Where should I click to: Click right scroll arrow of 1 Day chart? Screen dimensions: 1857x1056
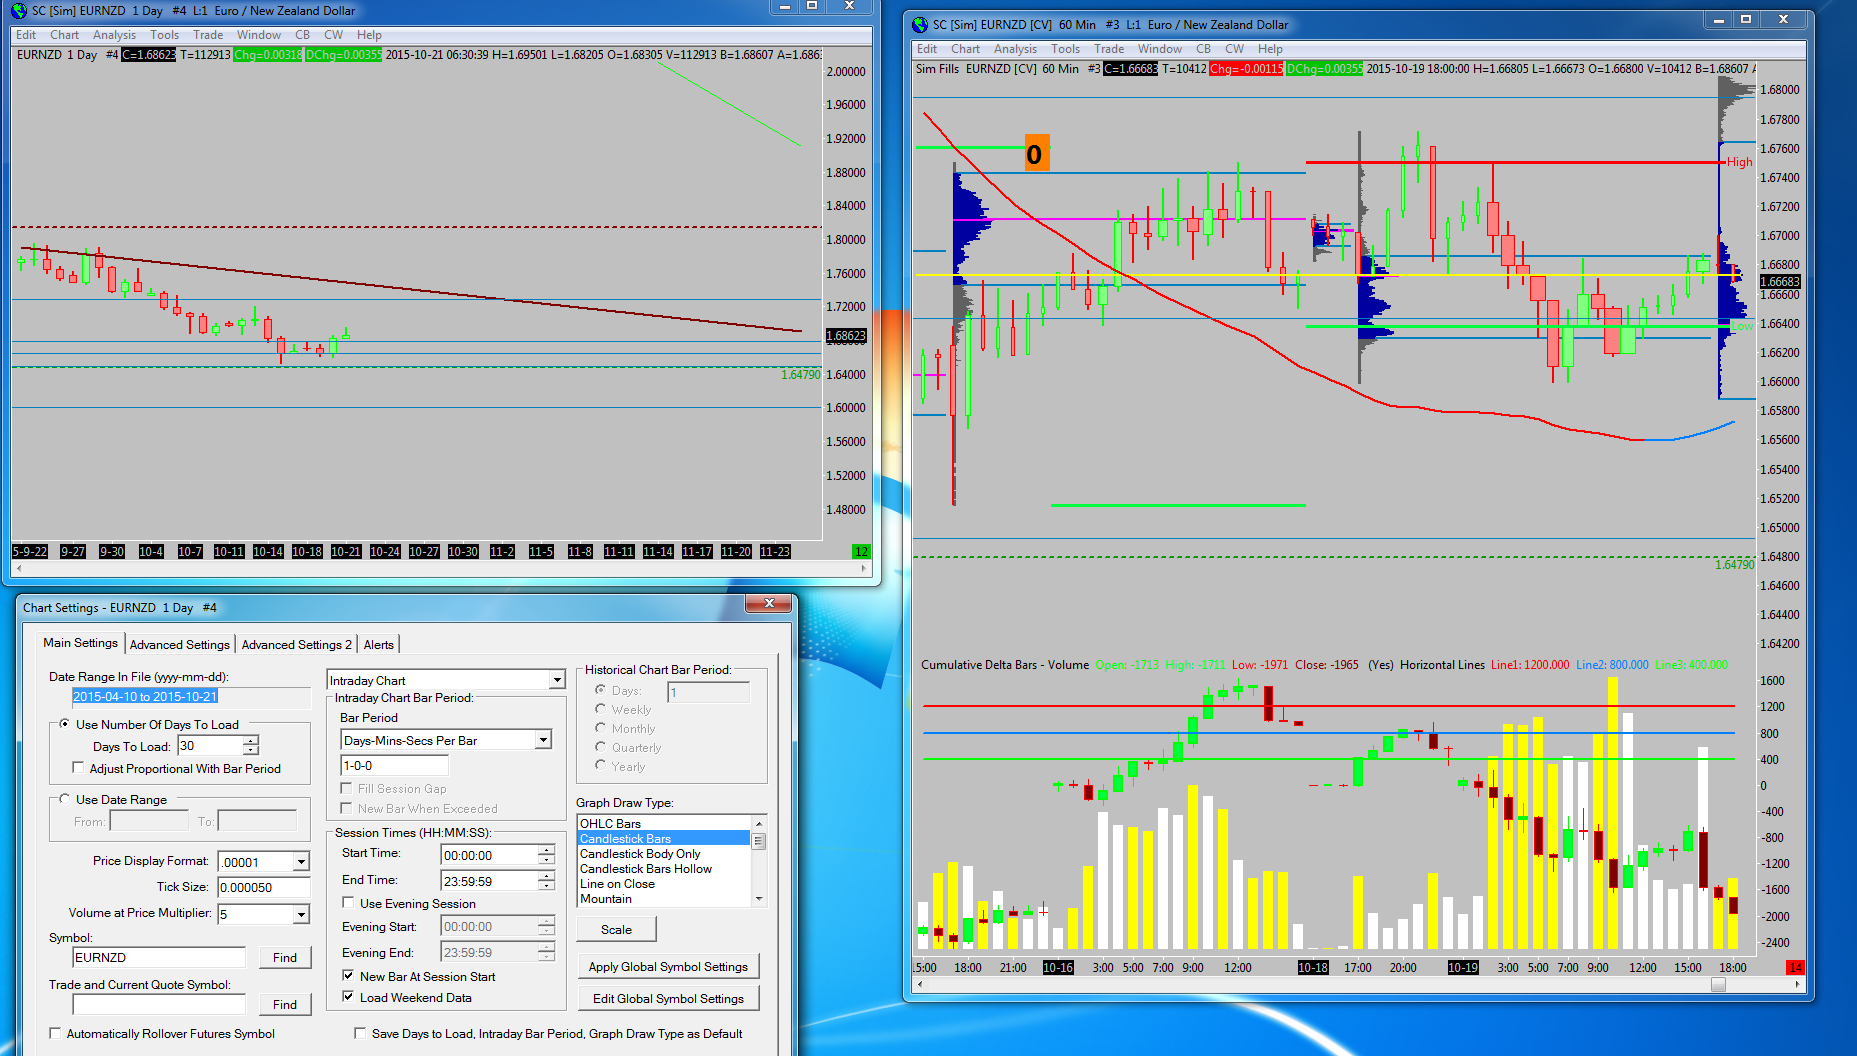(x=864, y=568)
